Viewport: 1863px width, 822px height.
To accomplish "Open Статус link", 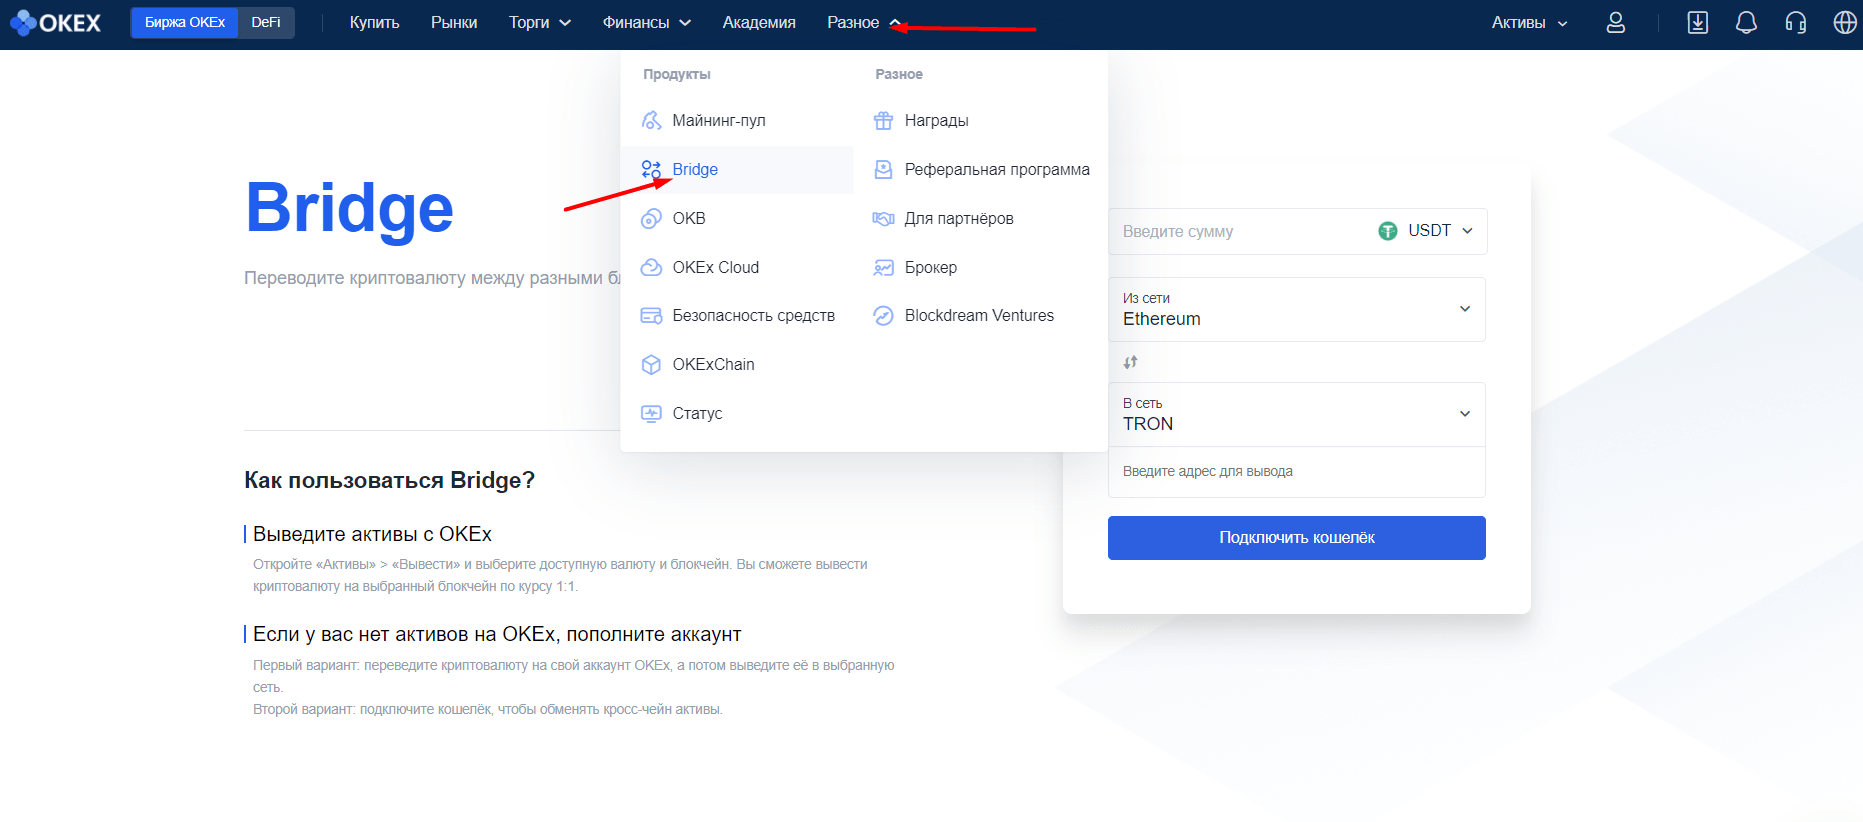I will tap(697, 413).
